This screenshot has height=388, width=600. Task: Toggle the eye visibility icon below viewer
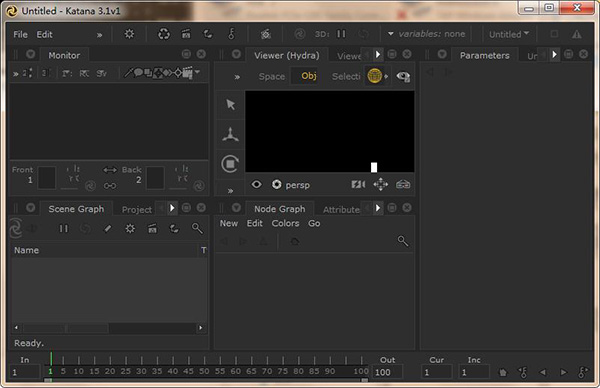pos(256,184)
